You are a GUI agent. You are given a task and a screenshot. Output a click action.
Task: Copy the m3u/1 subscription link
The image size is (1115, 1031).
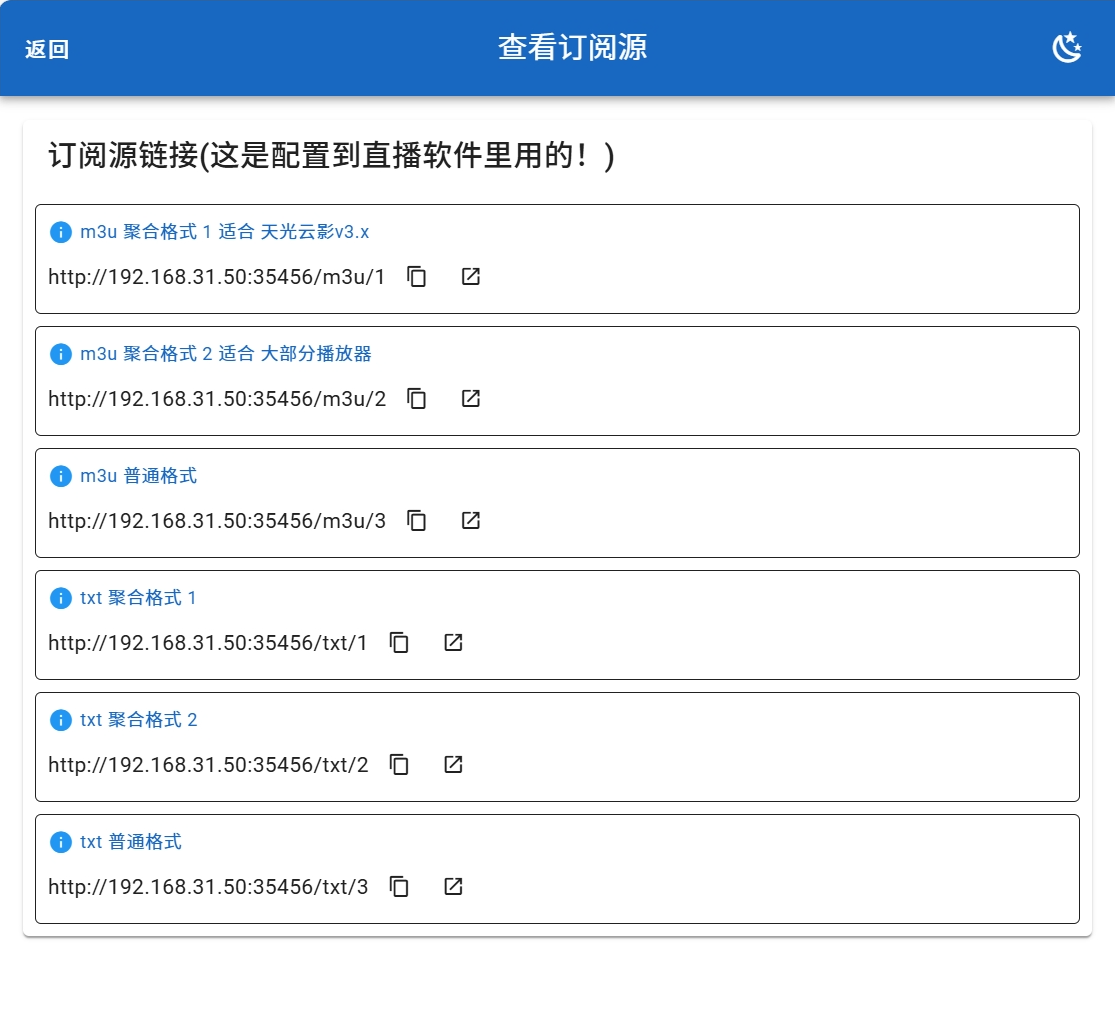tap(417, 277)
